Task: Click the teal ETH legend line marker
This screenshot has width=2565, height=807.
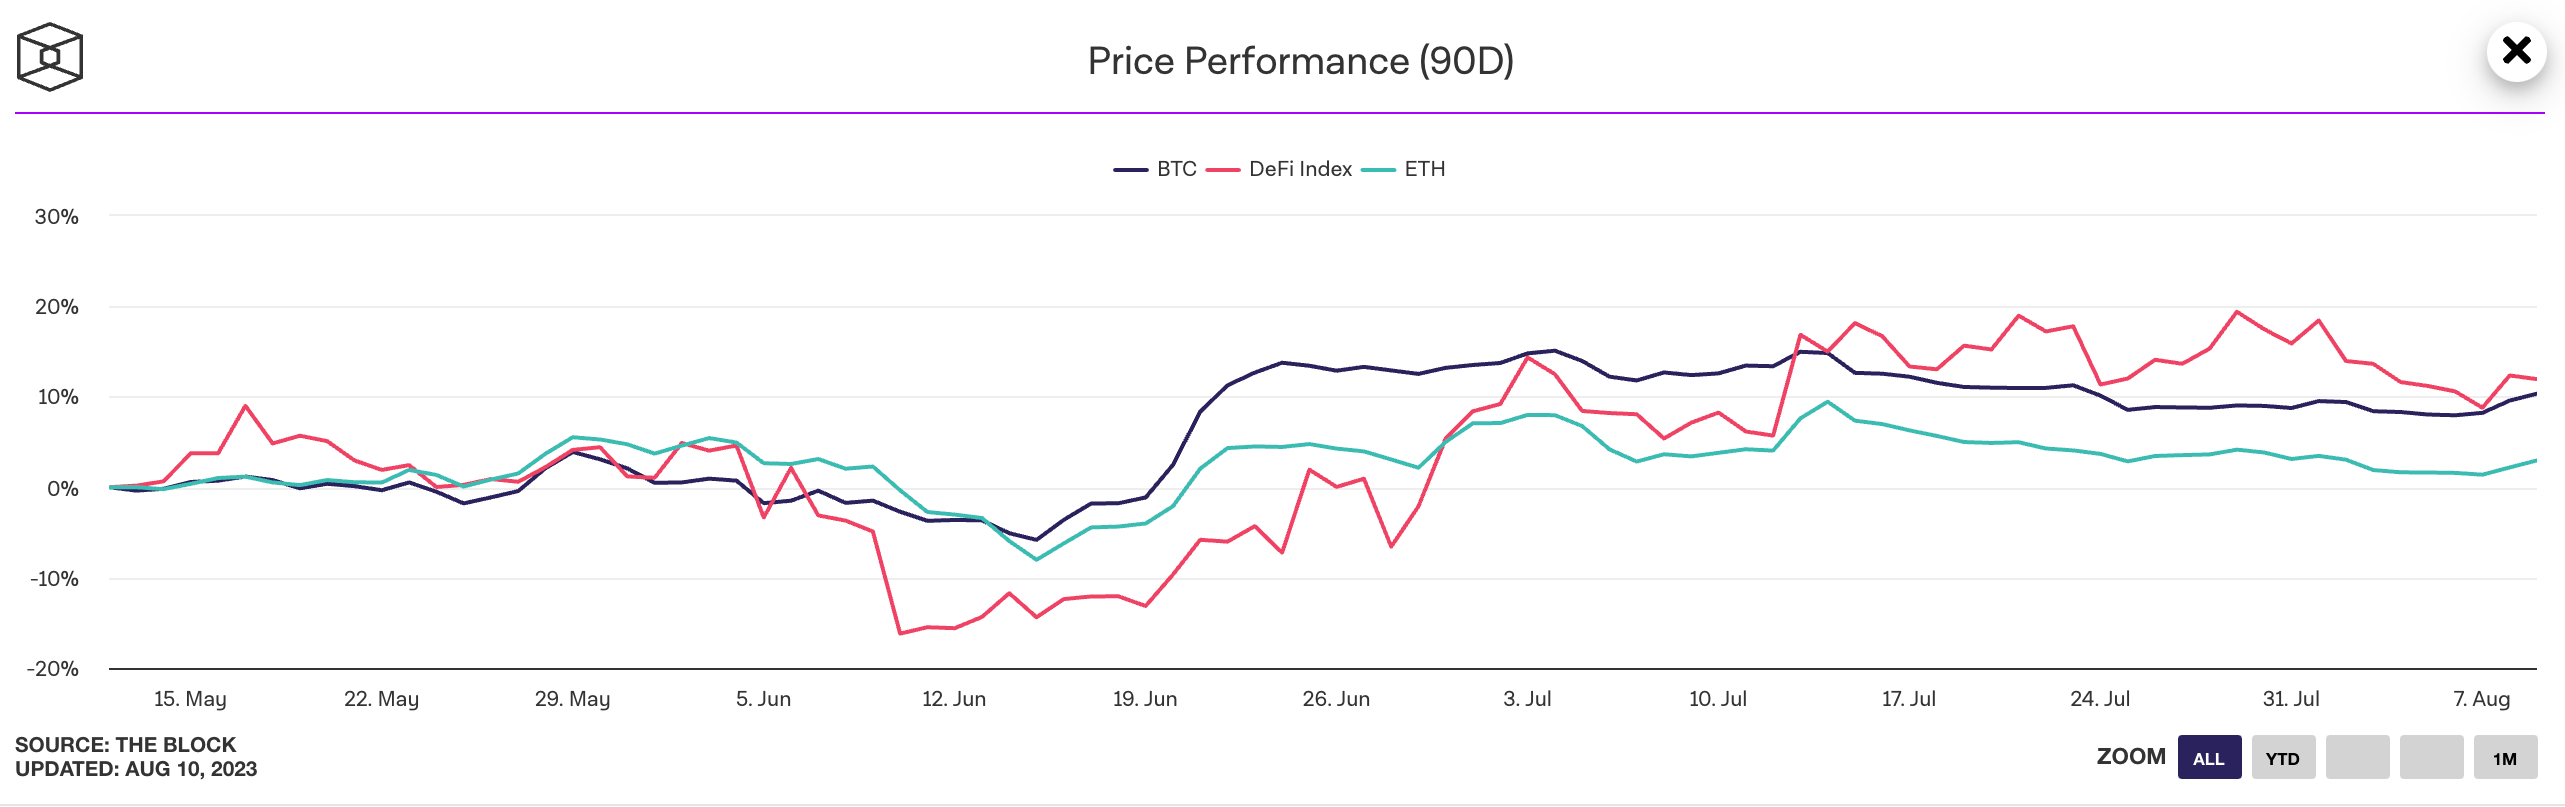Action: tap(1378, 170)
